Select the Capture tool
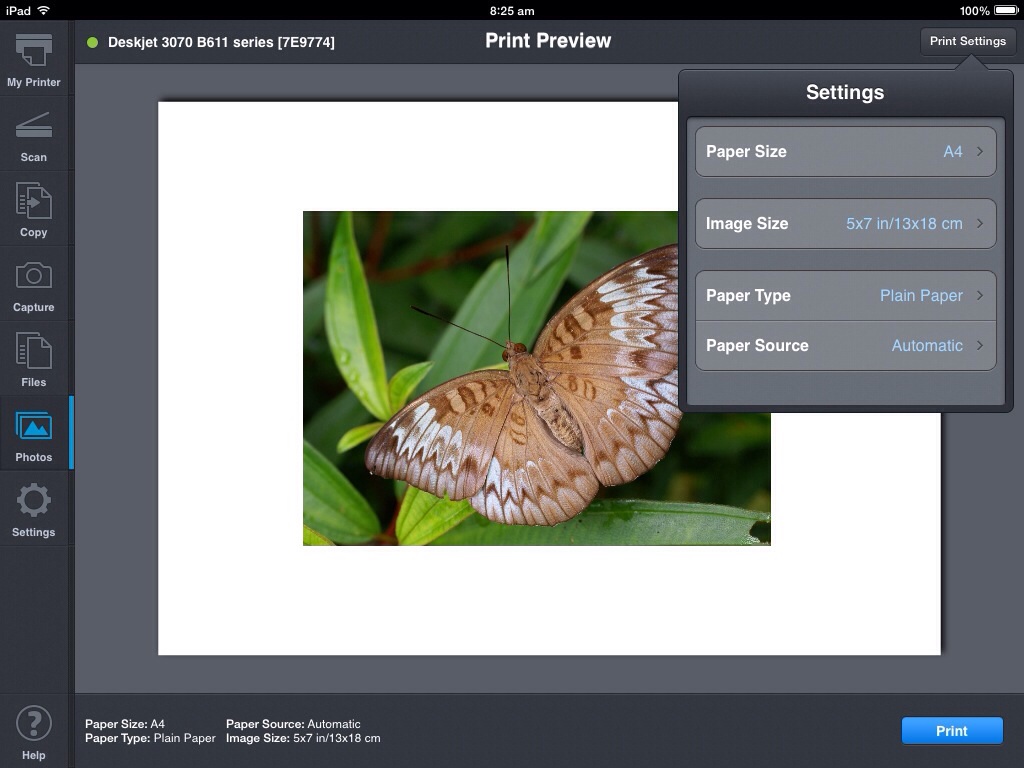1024x768 pixels. click(33, 283)
